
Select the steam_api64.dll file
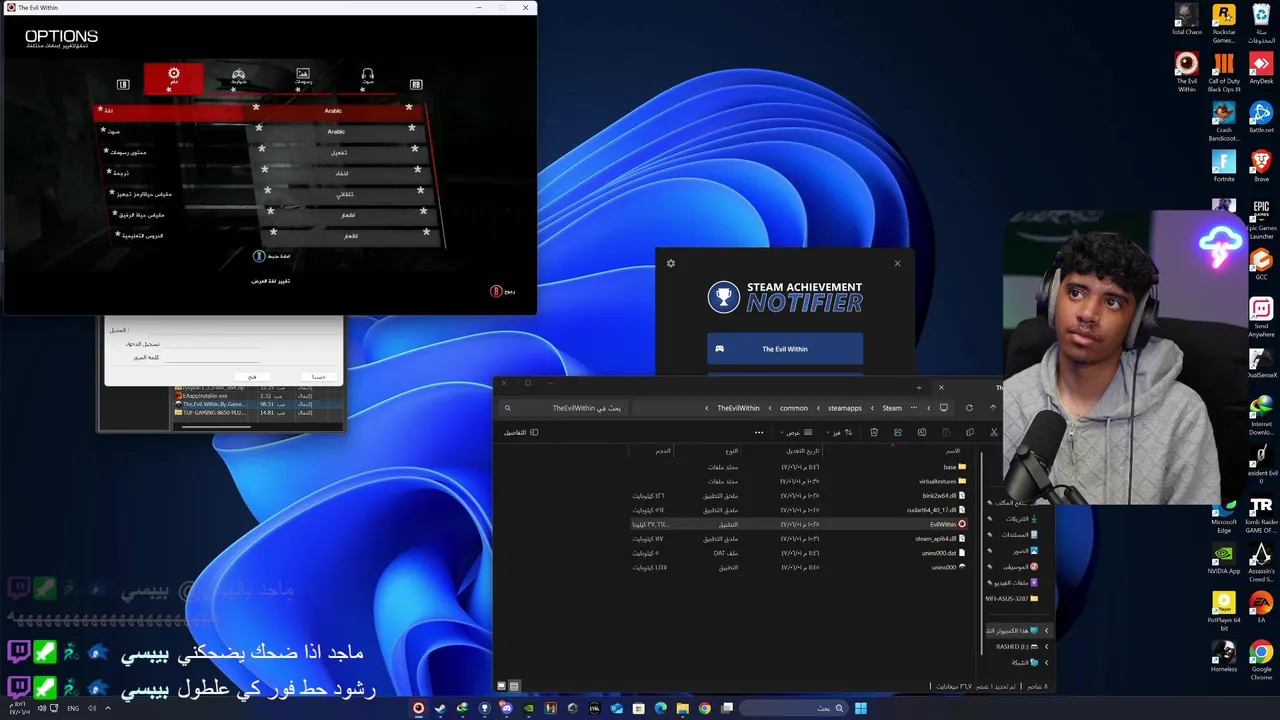click(x=940, y=538)
